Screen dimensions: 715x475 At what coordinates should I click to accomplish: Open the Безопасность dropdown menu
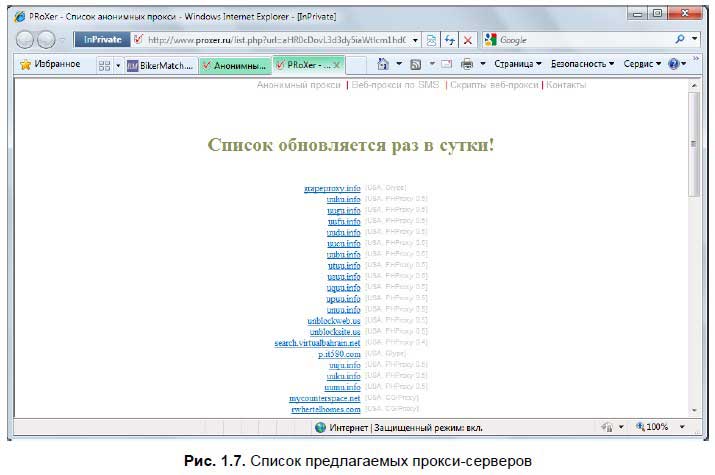(x=582, y=64)
